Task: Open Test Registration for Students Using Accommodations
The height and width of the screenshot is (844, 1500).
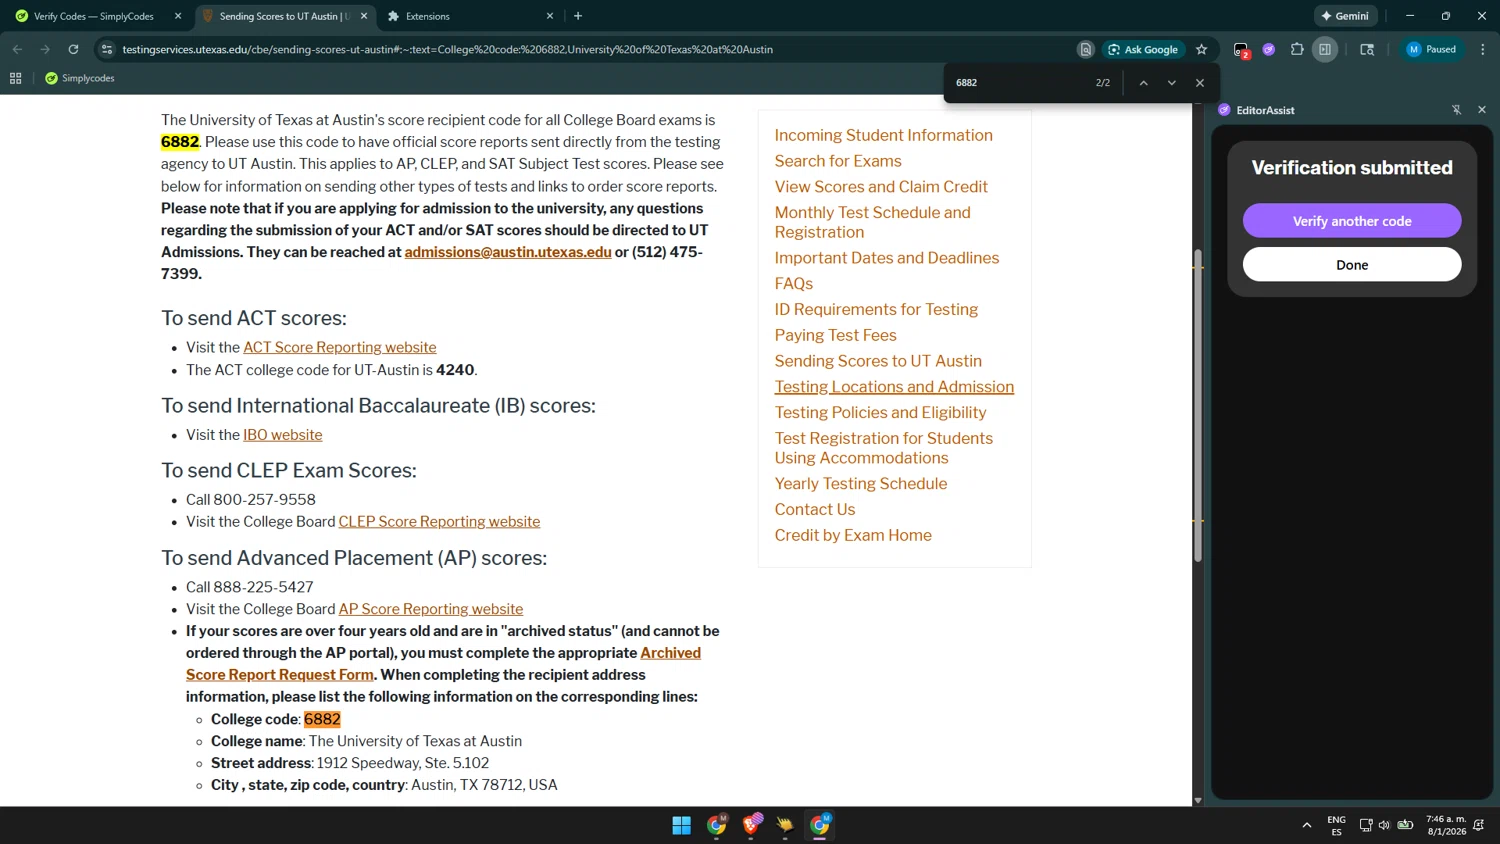Action: pyautogui.click(x=884, y=448)
